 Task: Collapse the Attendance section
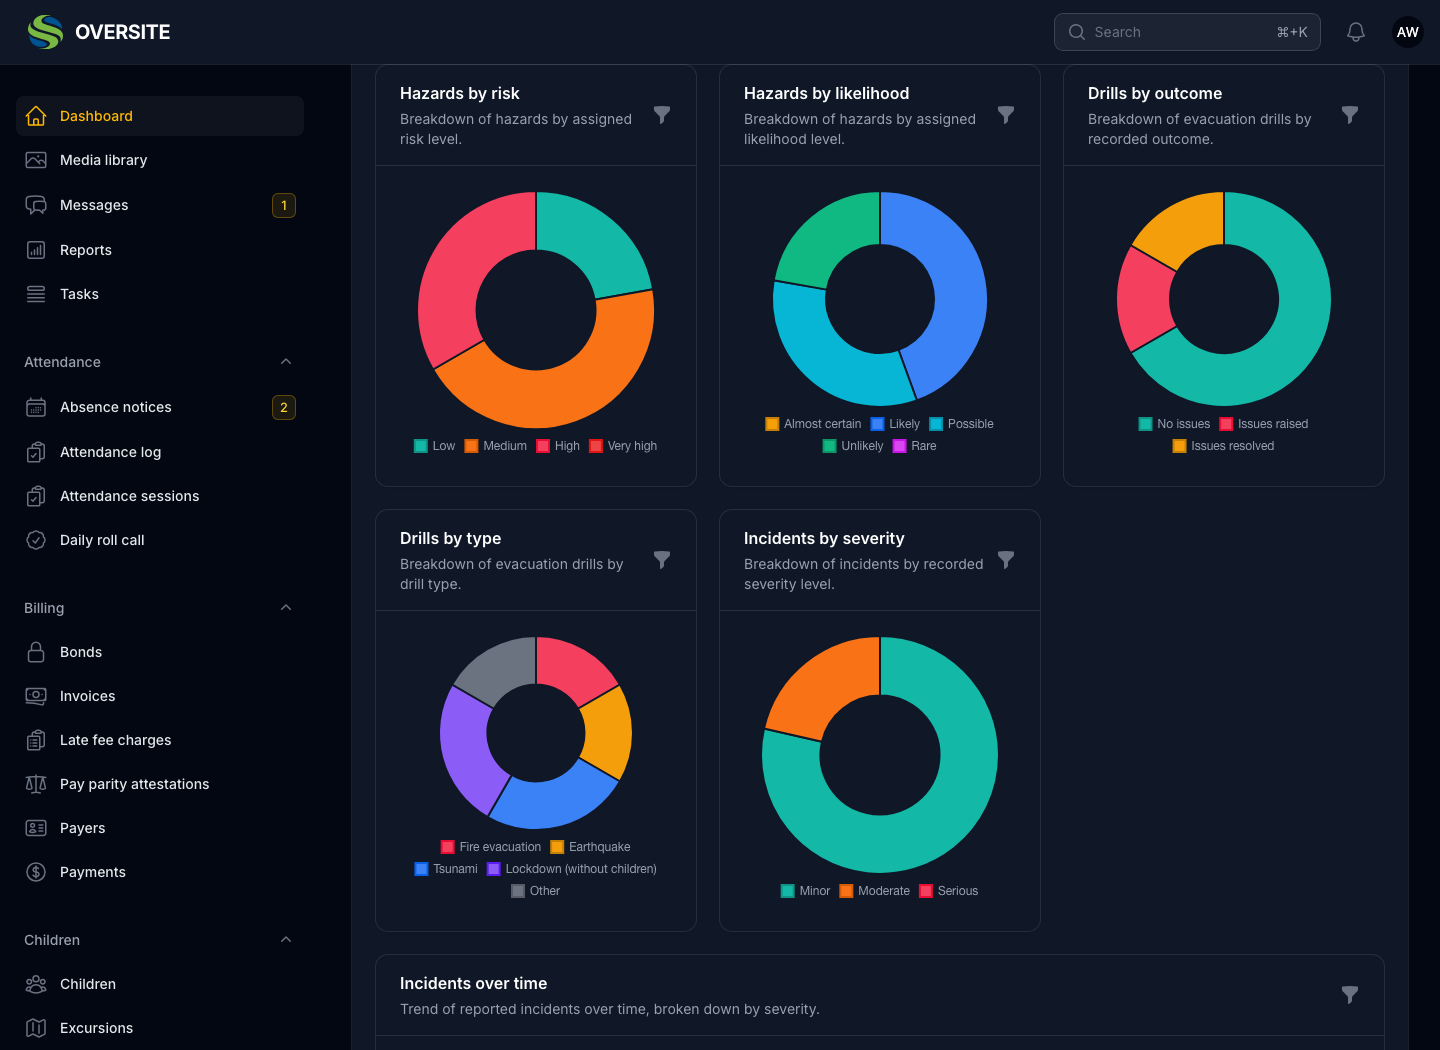(x=286, y=362)
